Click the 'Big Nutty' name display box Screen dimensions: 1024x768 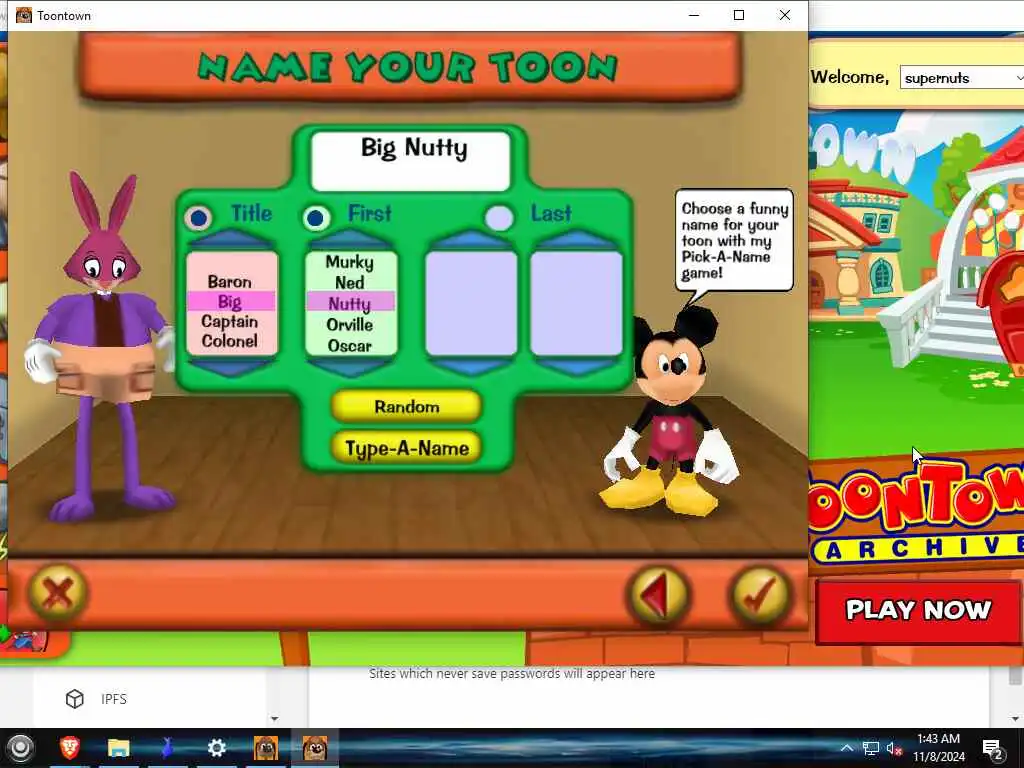(x=411, y=161)
